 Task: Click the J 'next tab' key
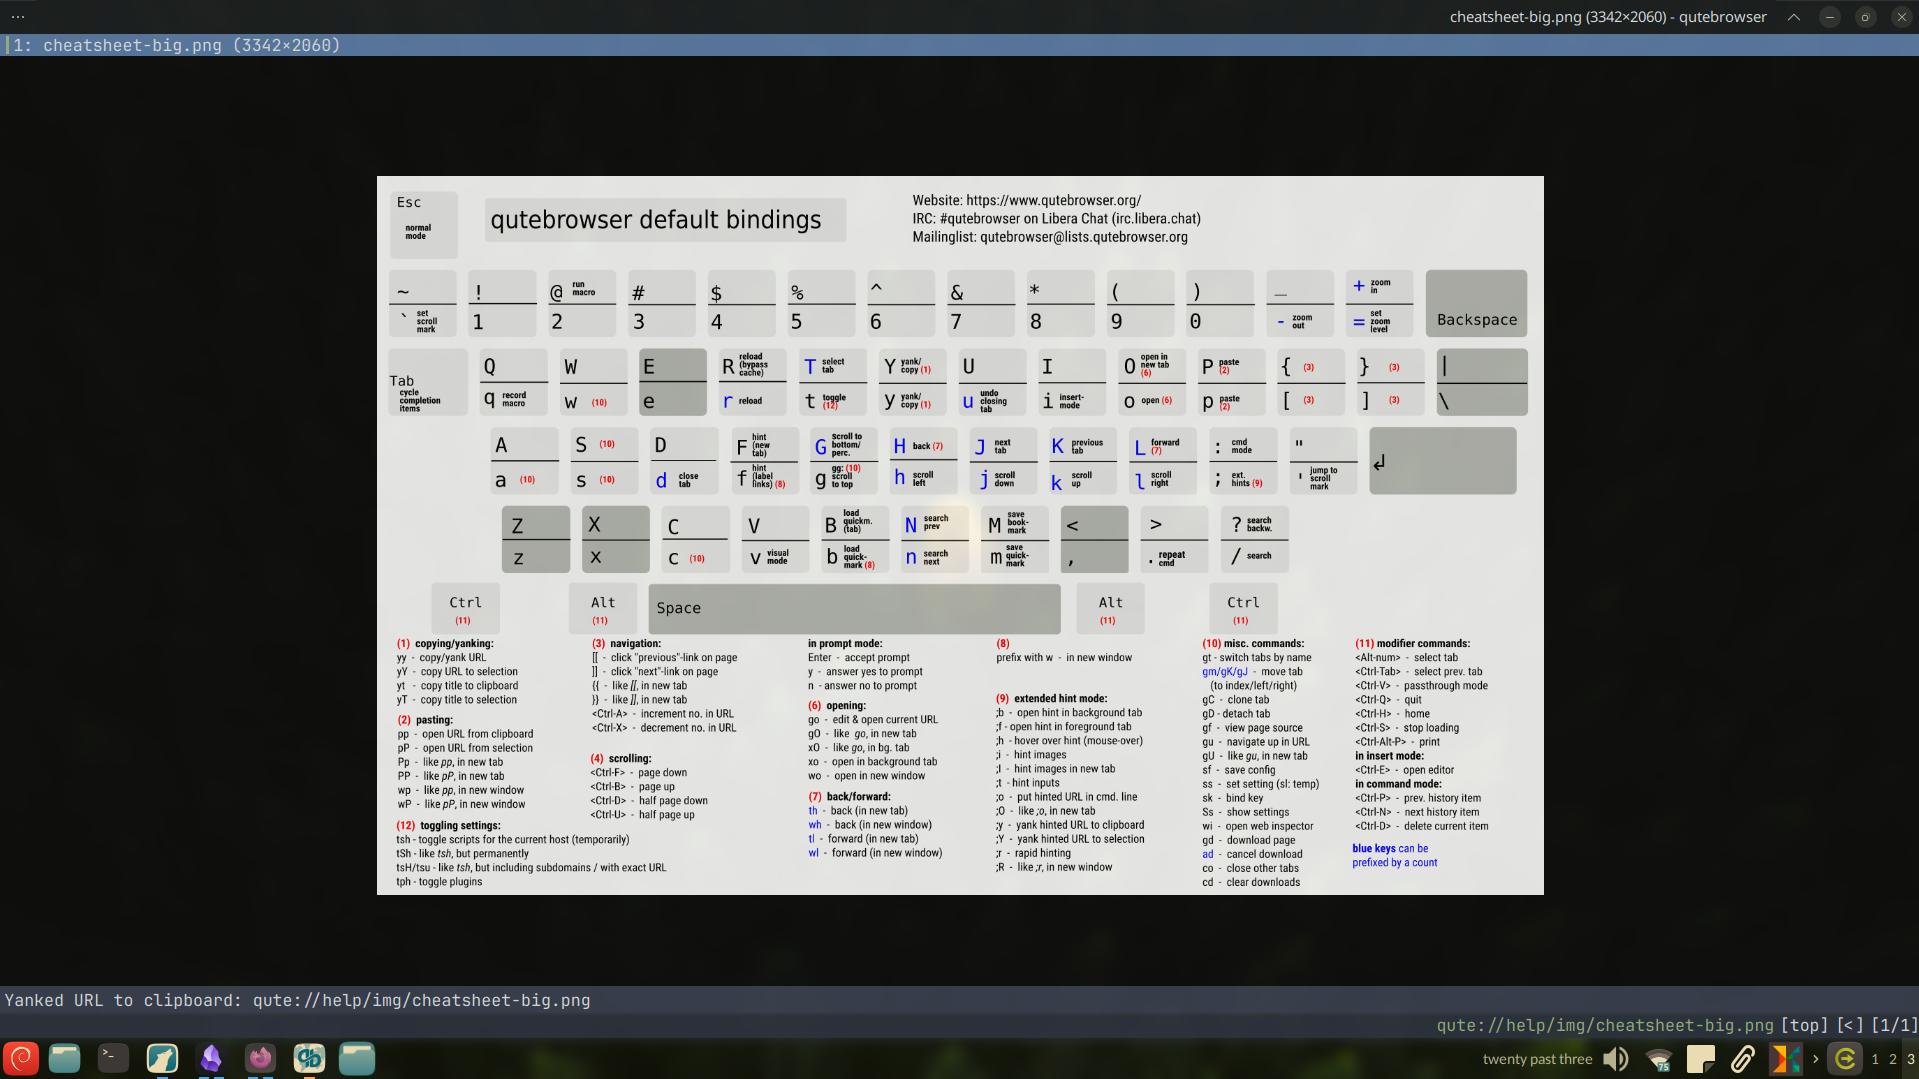1003,445
